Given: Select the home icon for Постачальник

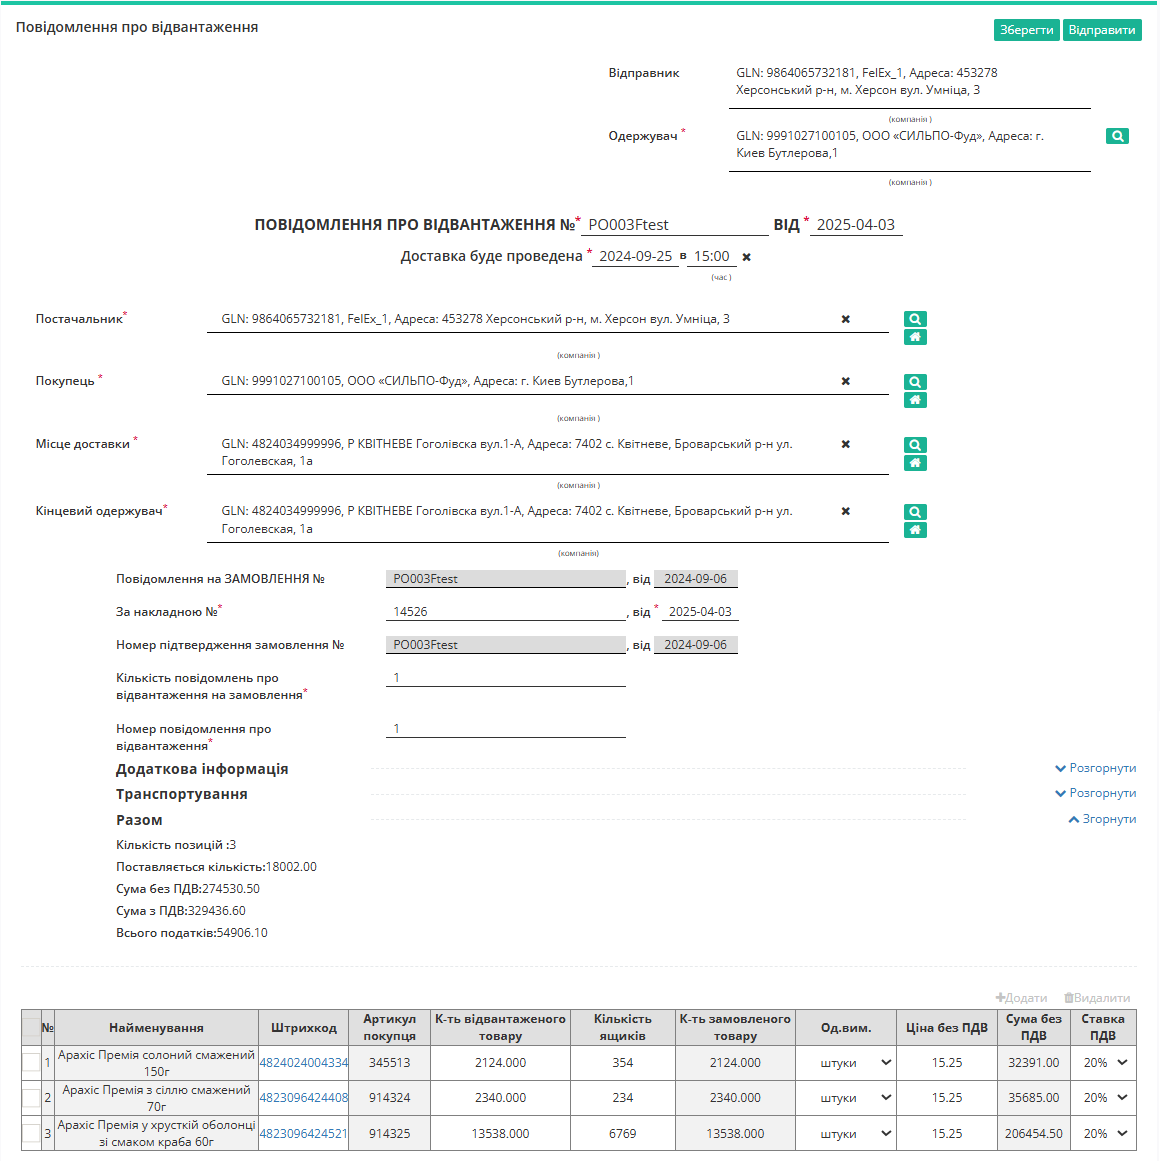Looking at the screenshot, I should tap(914, 337).
